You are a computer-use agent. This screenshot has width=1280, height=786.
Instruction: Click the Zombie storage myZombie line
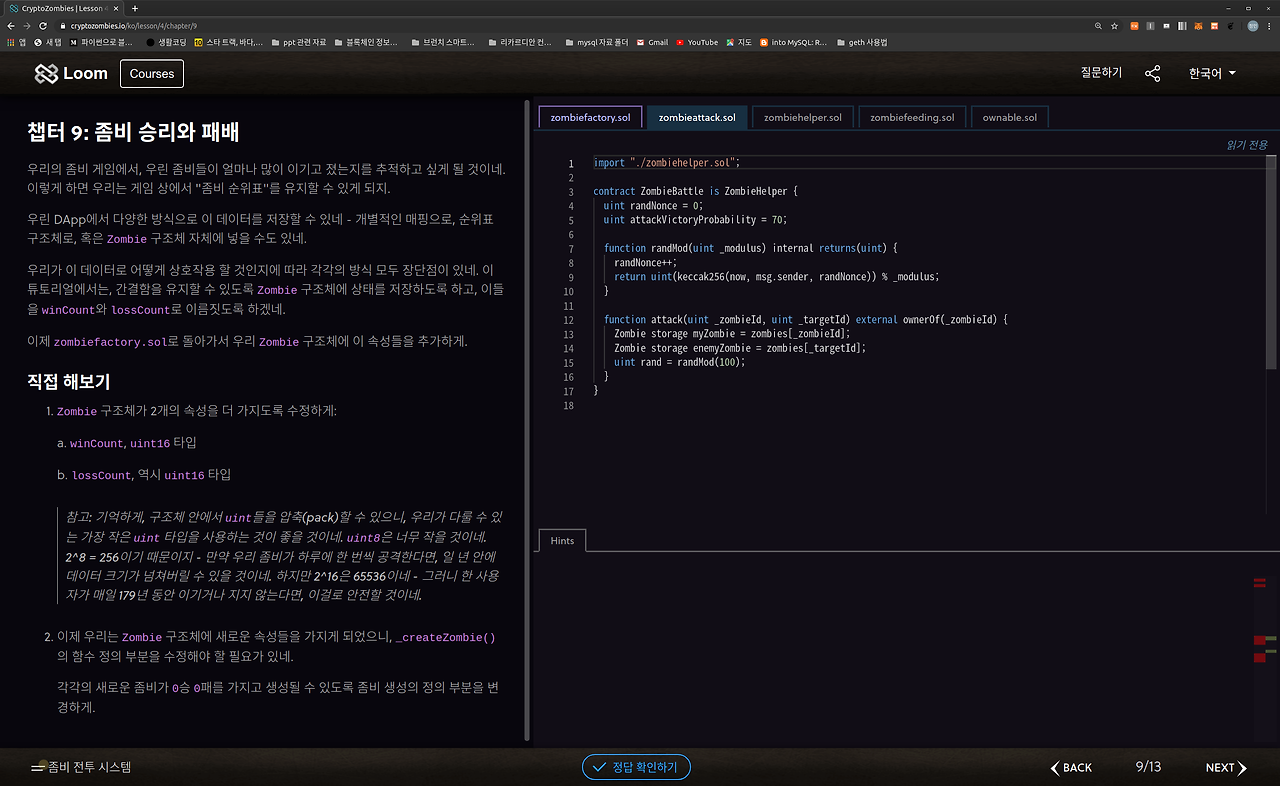732,333
